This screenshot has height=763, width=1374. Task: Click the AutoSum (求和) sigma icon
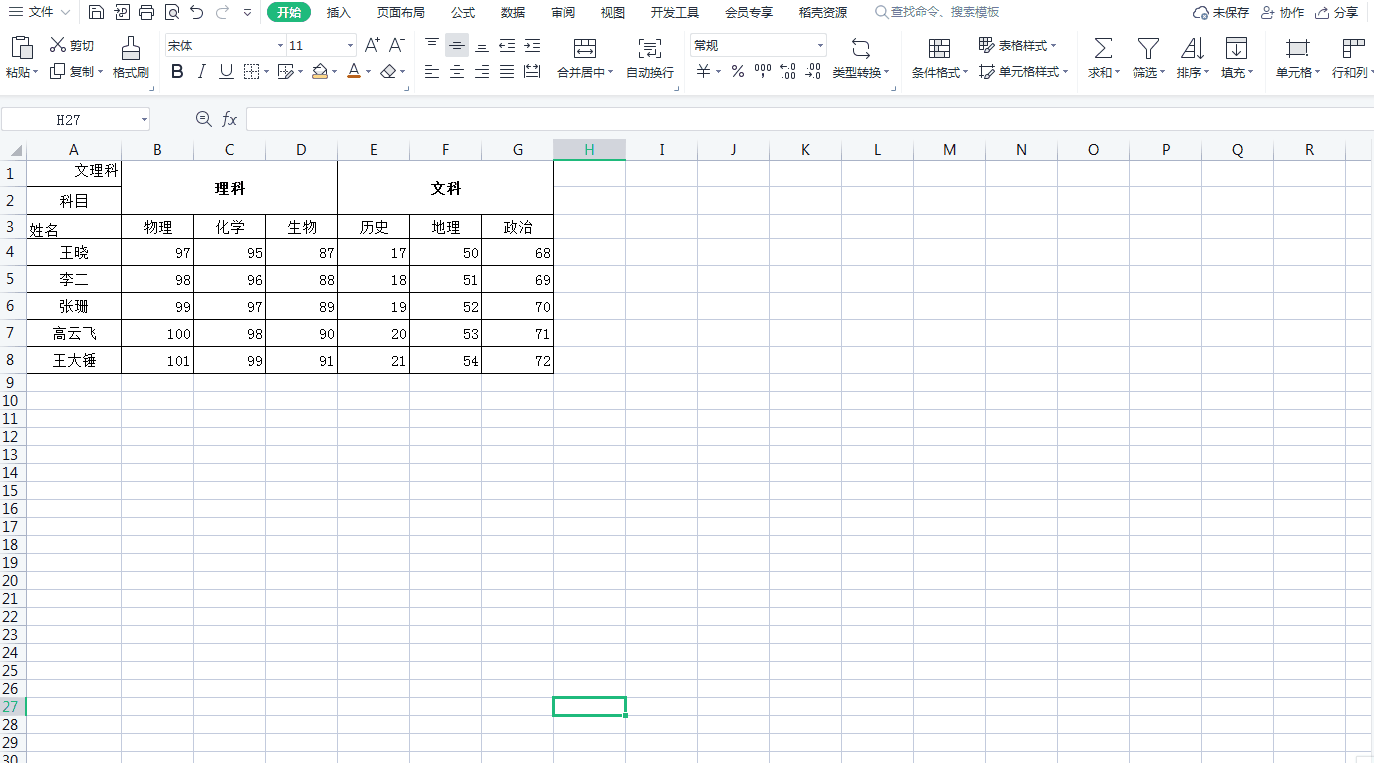[1103, 48]
